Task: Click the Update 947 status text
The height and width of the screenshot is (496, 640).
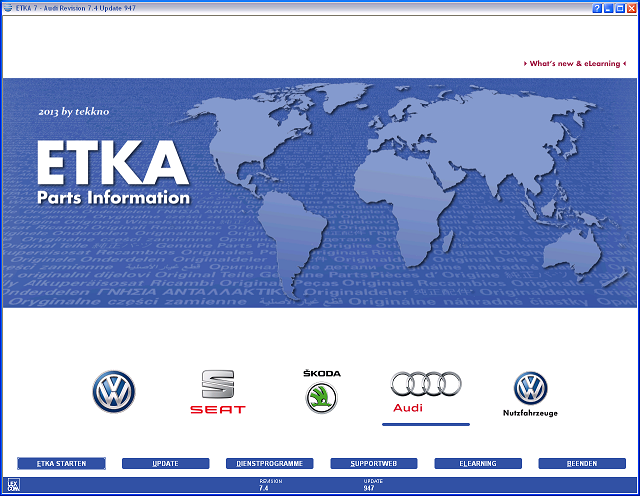Action: (373, 485)
